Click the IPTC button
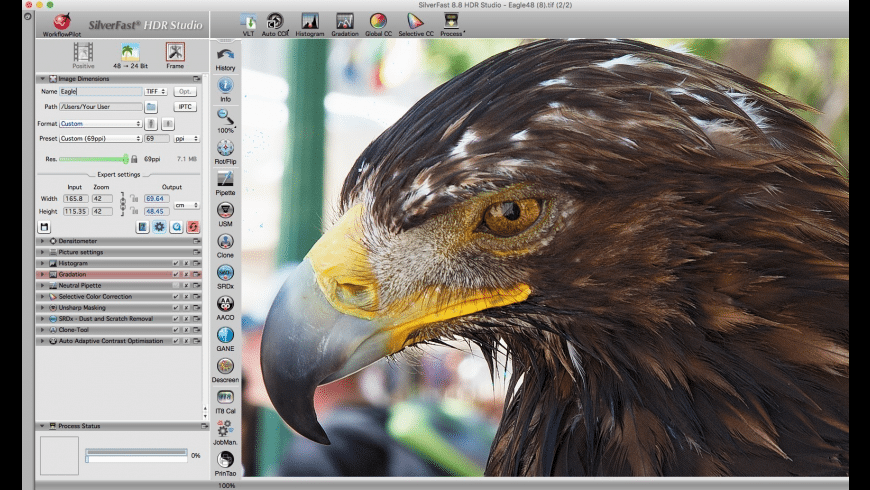The width and height of the screenshot is (870, 490). 185,107
